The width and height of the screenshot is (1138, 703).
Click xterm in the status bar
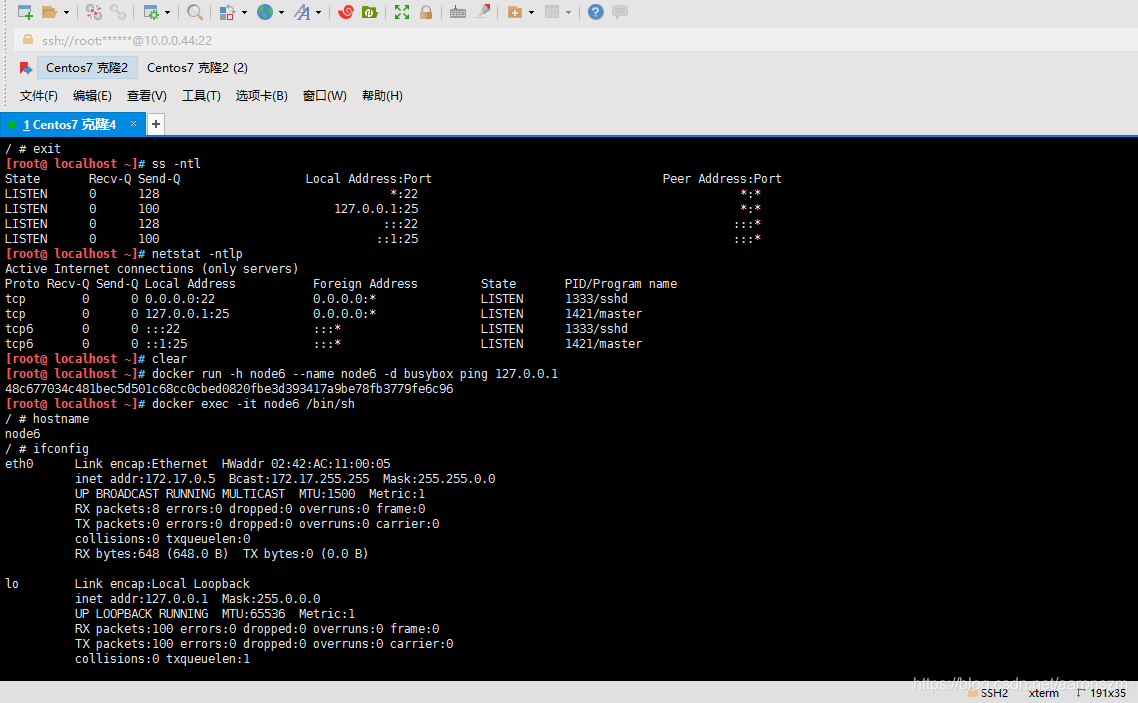pos(1044,693)
